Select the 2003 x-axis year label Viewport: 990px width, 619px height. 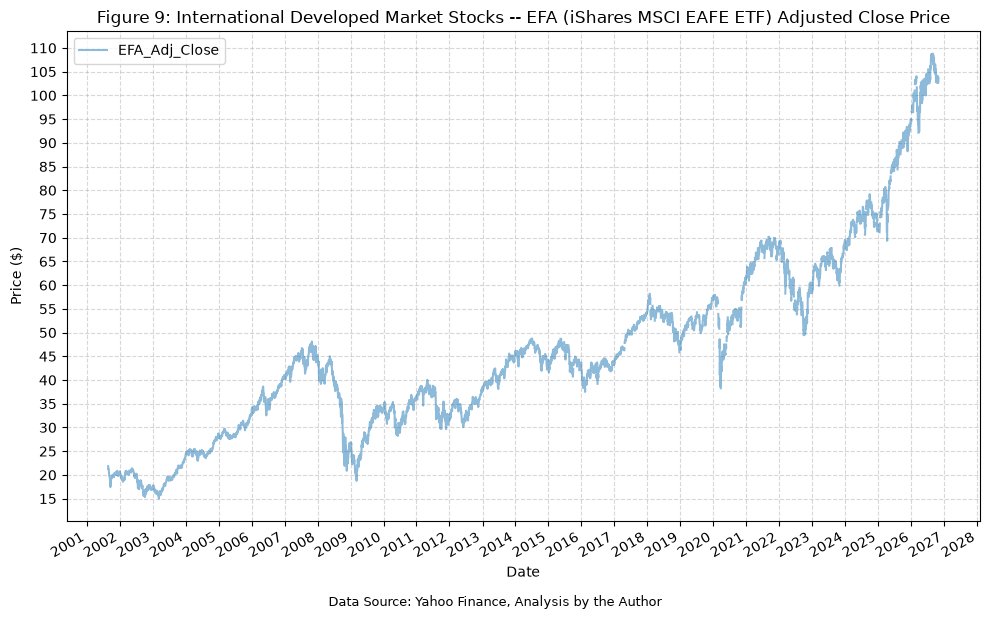pos(133,543)
